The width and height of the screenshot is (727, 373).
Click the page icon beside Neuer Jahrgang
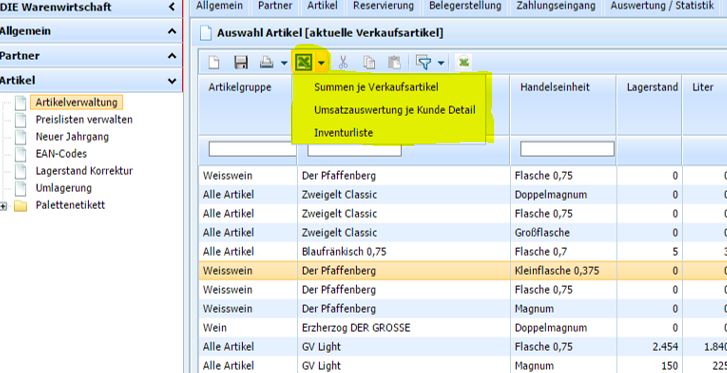click(20, 137)
